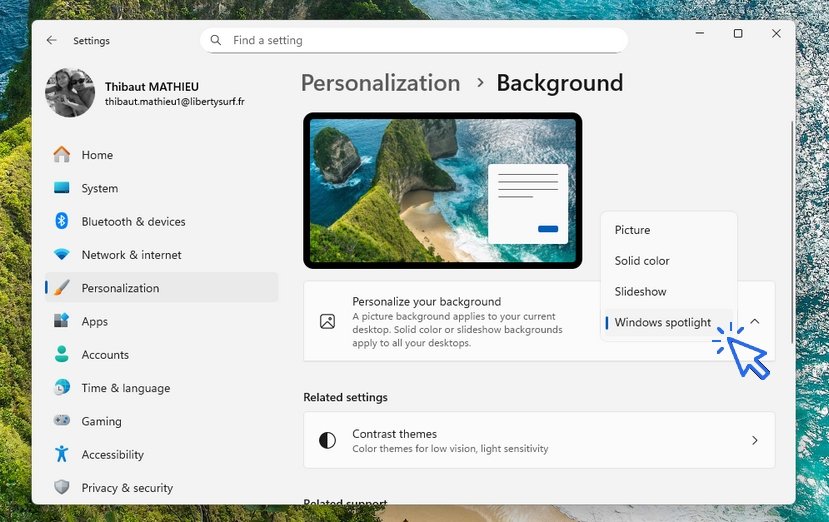Click the Bluetooth & devices icon
The width and height of the screenshot is (829, 522).
click(x=62, y=221)
